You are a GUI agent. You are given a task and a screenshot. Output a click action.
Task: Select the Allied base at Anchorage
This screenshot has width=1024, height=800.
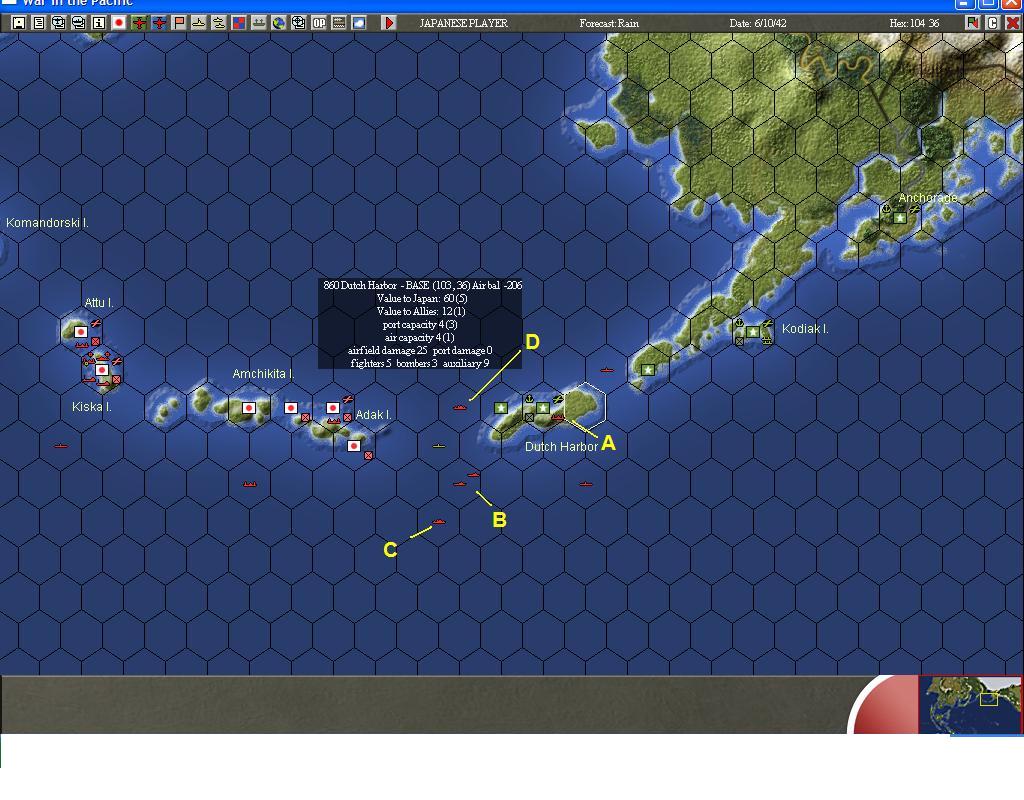click(x=900, y=218)
